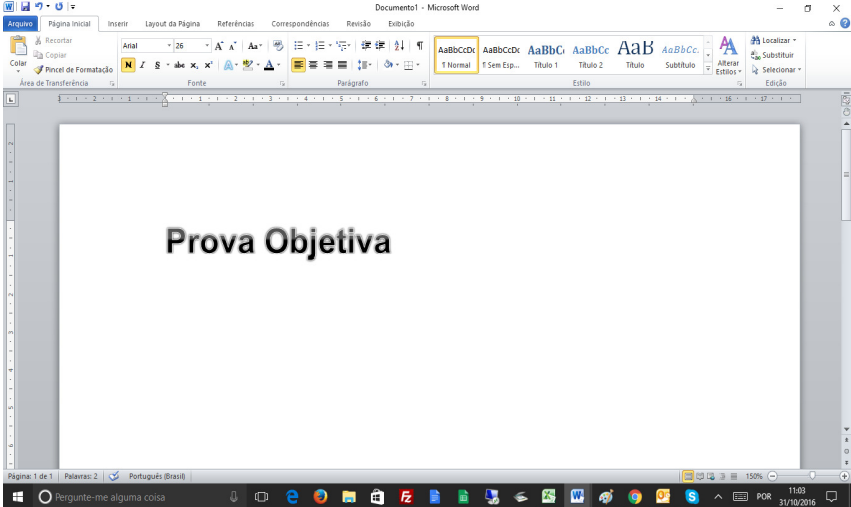
Task: Click Localizar (find) button
Action: click(x=773, y=40)
